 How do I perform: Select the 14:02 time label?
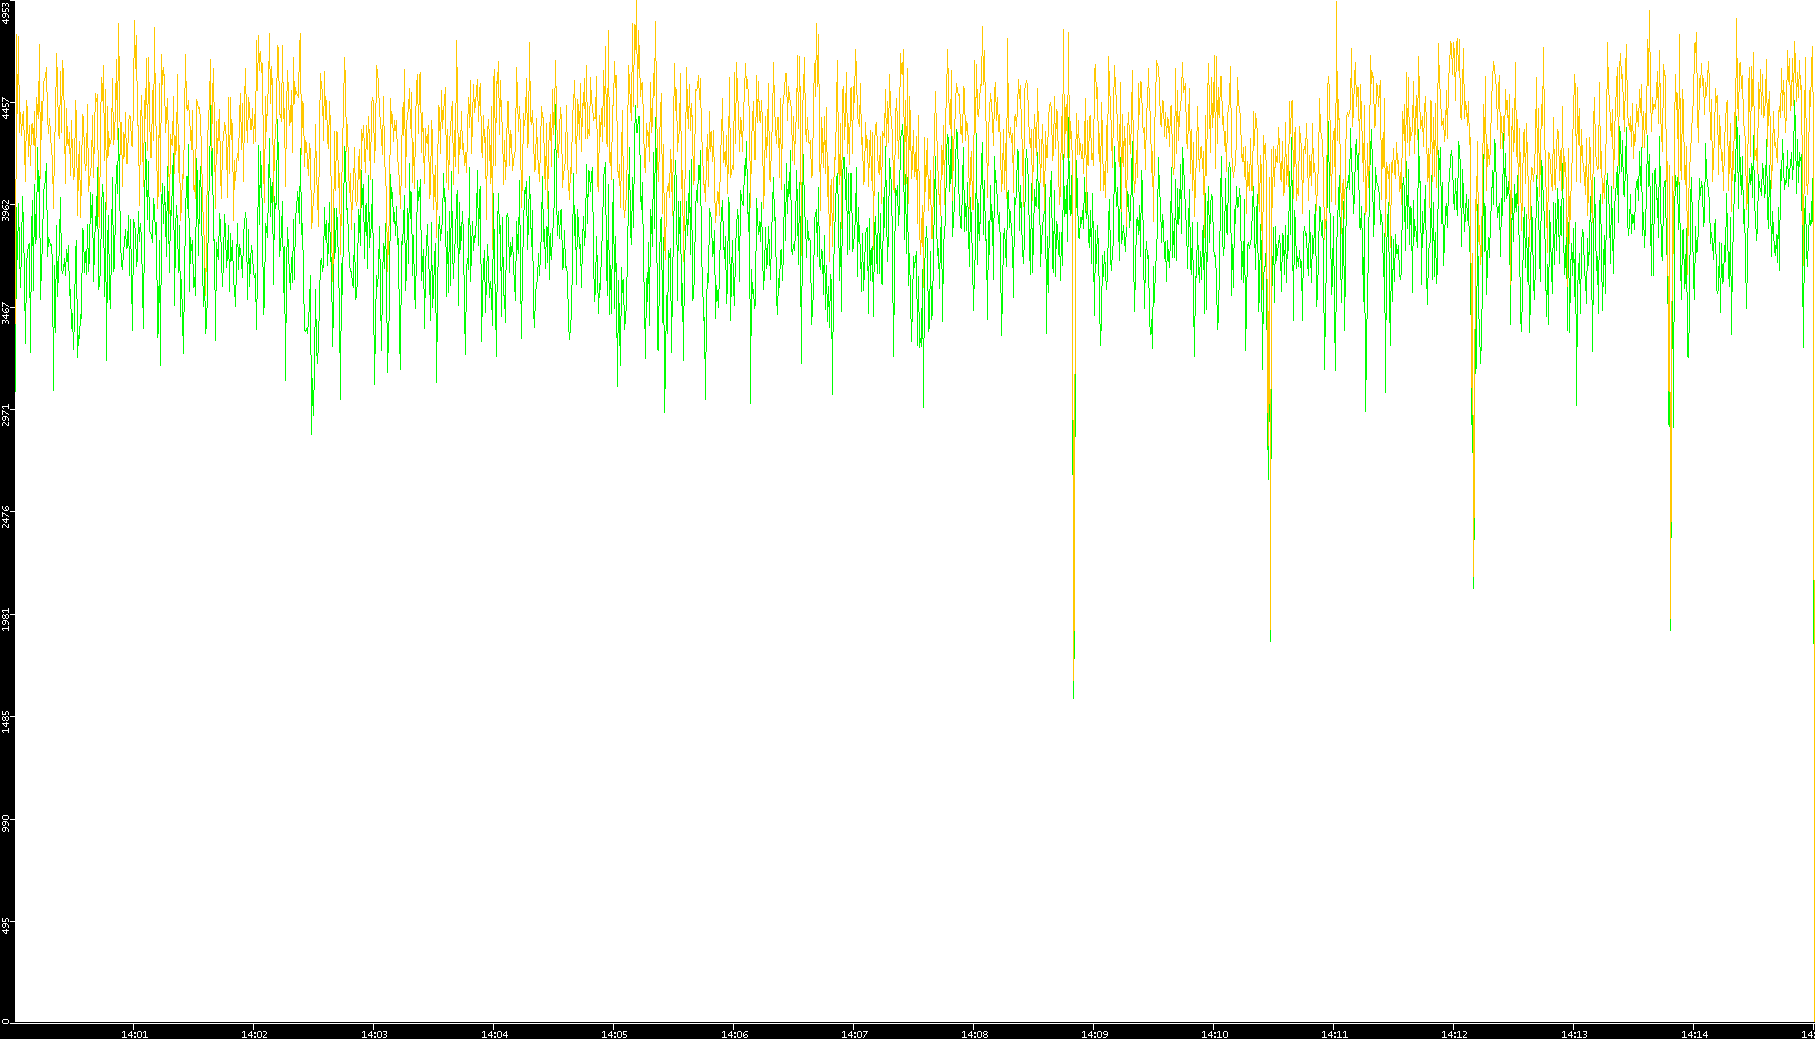[x=254, y=1034]
